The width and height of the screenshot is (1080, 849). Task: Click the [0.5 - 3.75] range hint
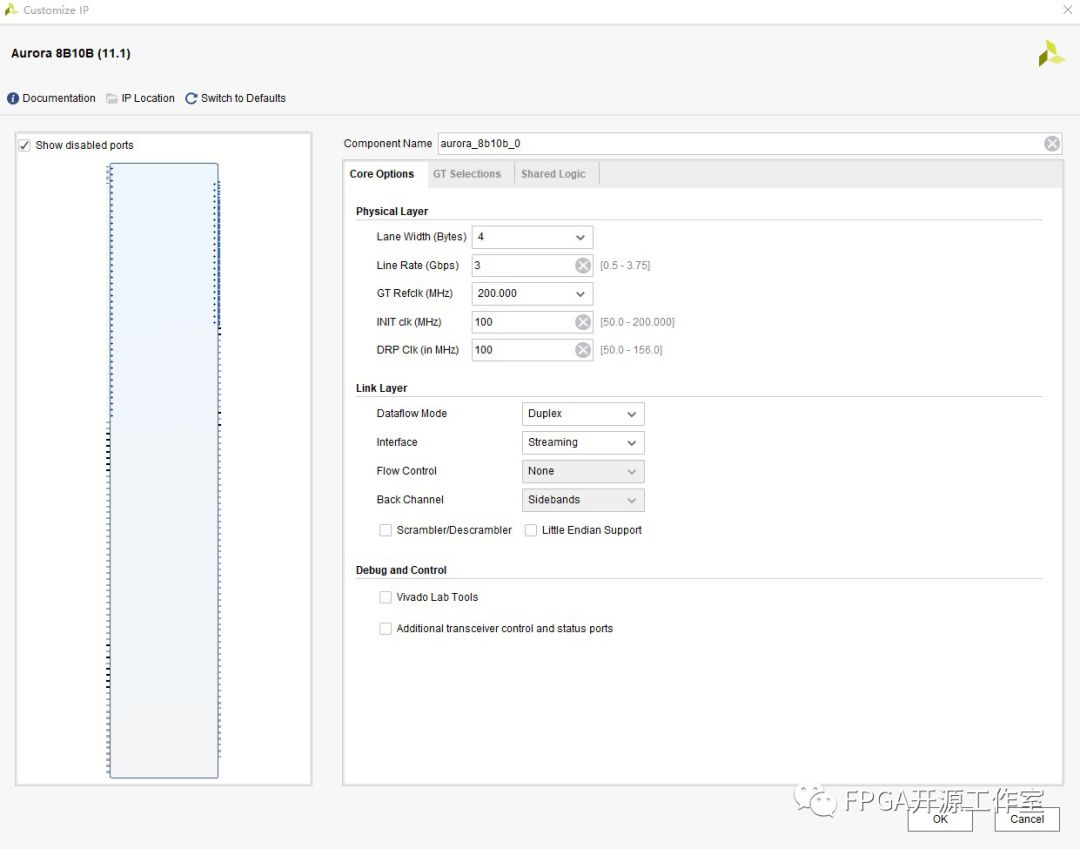[625, 265]
